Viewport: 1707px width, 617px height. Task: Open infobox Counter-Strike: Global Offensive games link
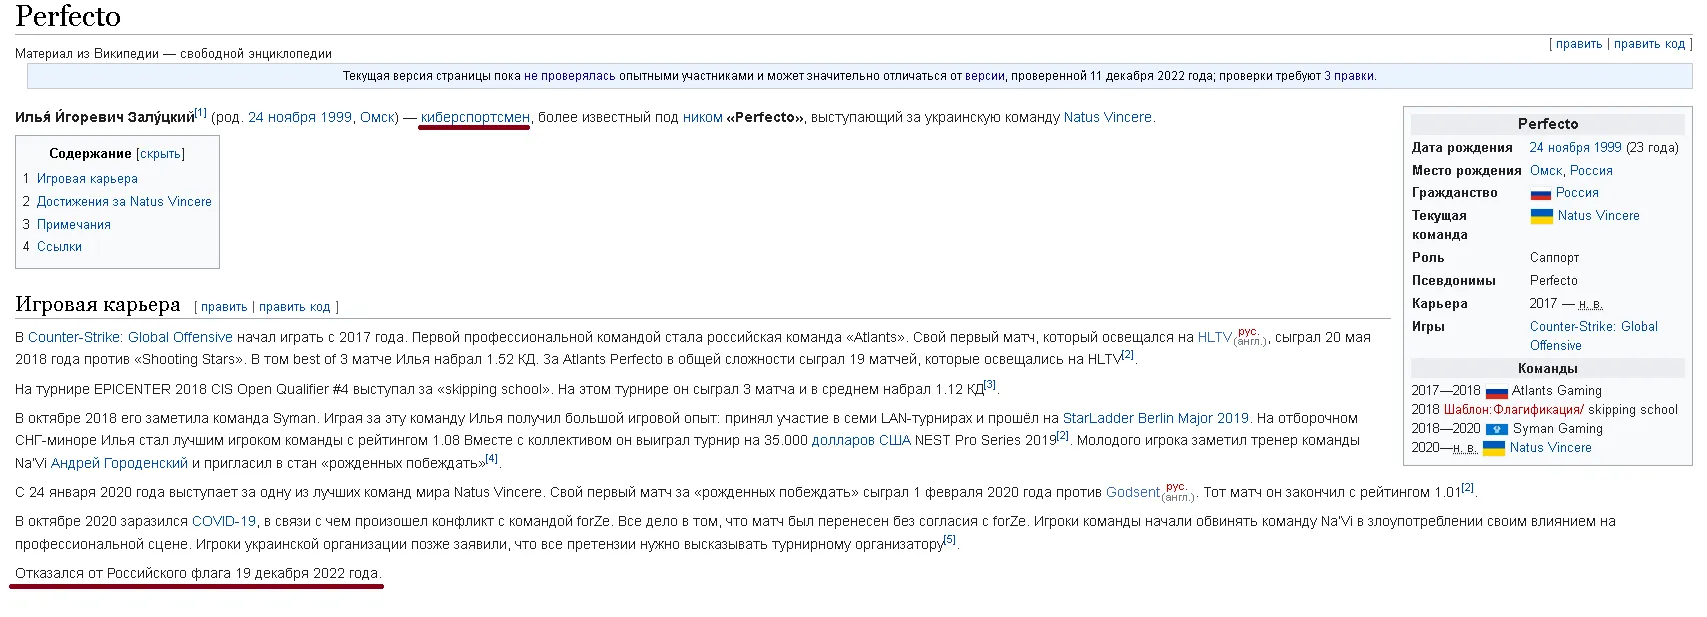tap(1593, 336)
